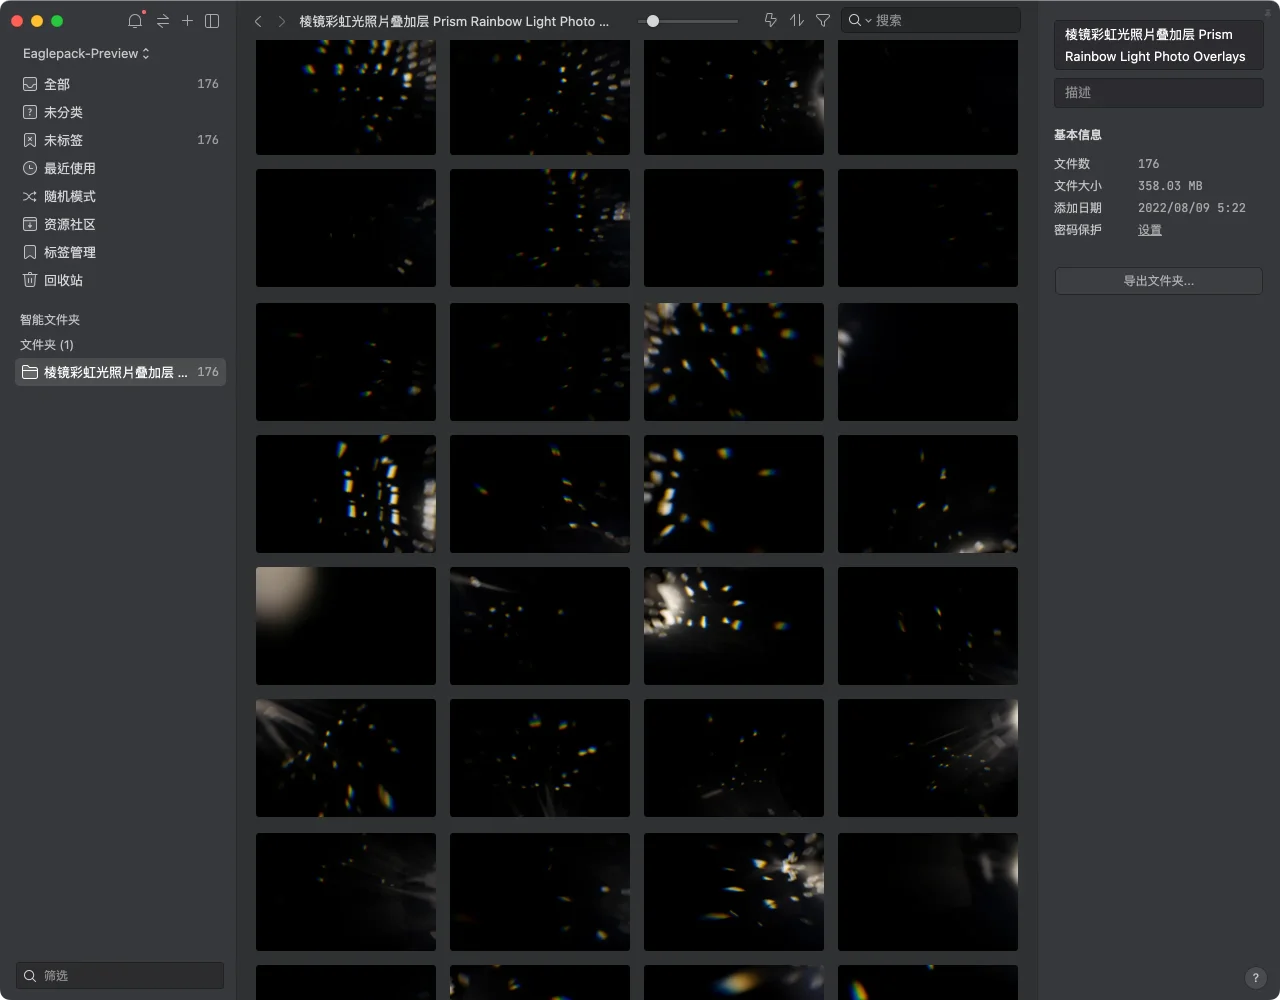This screenshot has width=1280, height=1000.
Task: Open the funnel filter icon
Action: (823, 20)
